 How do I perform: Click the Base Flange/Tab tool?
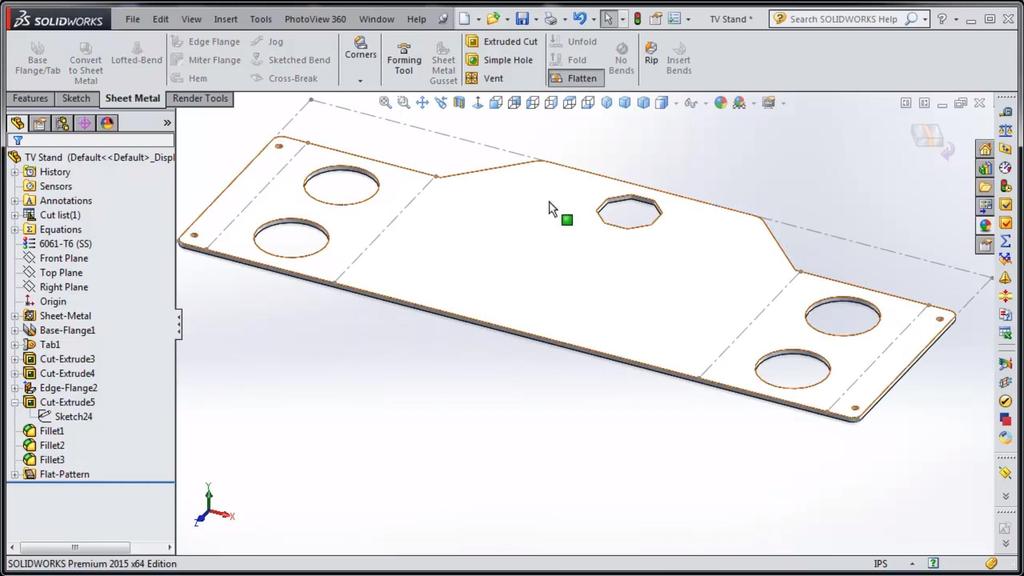point(37,59)
